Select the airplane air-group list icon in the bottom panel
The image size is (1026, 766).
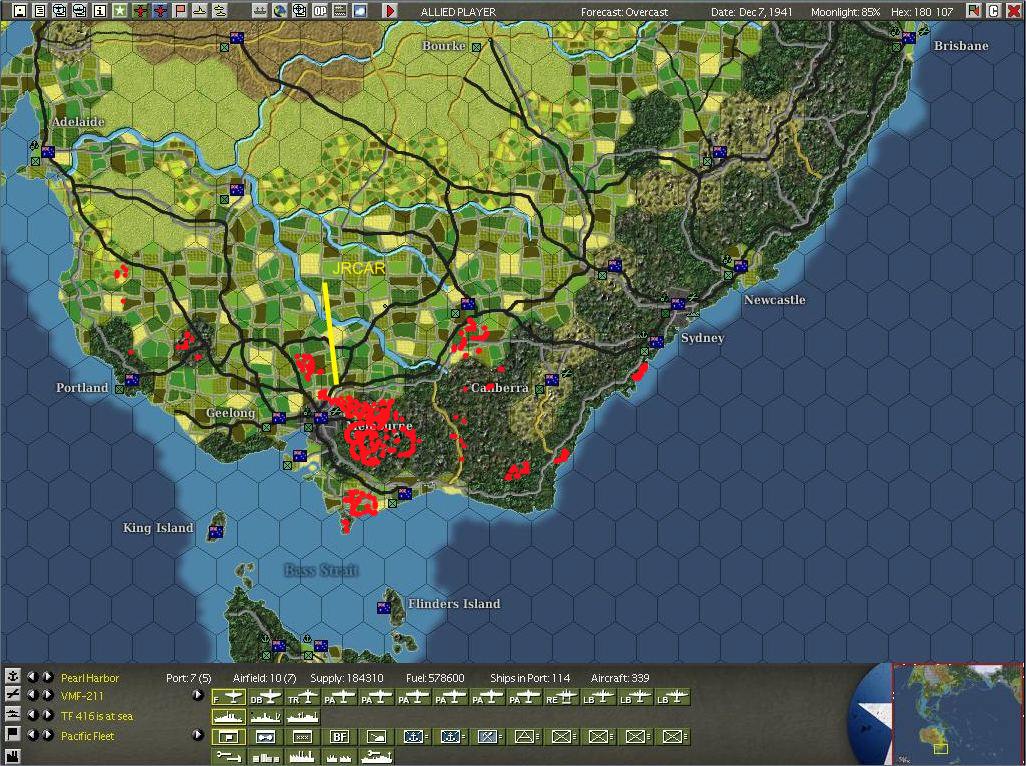pyautogui.click(x=12, y=695)
